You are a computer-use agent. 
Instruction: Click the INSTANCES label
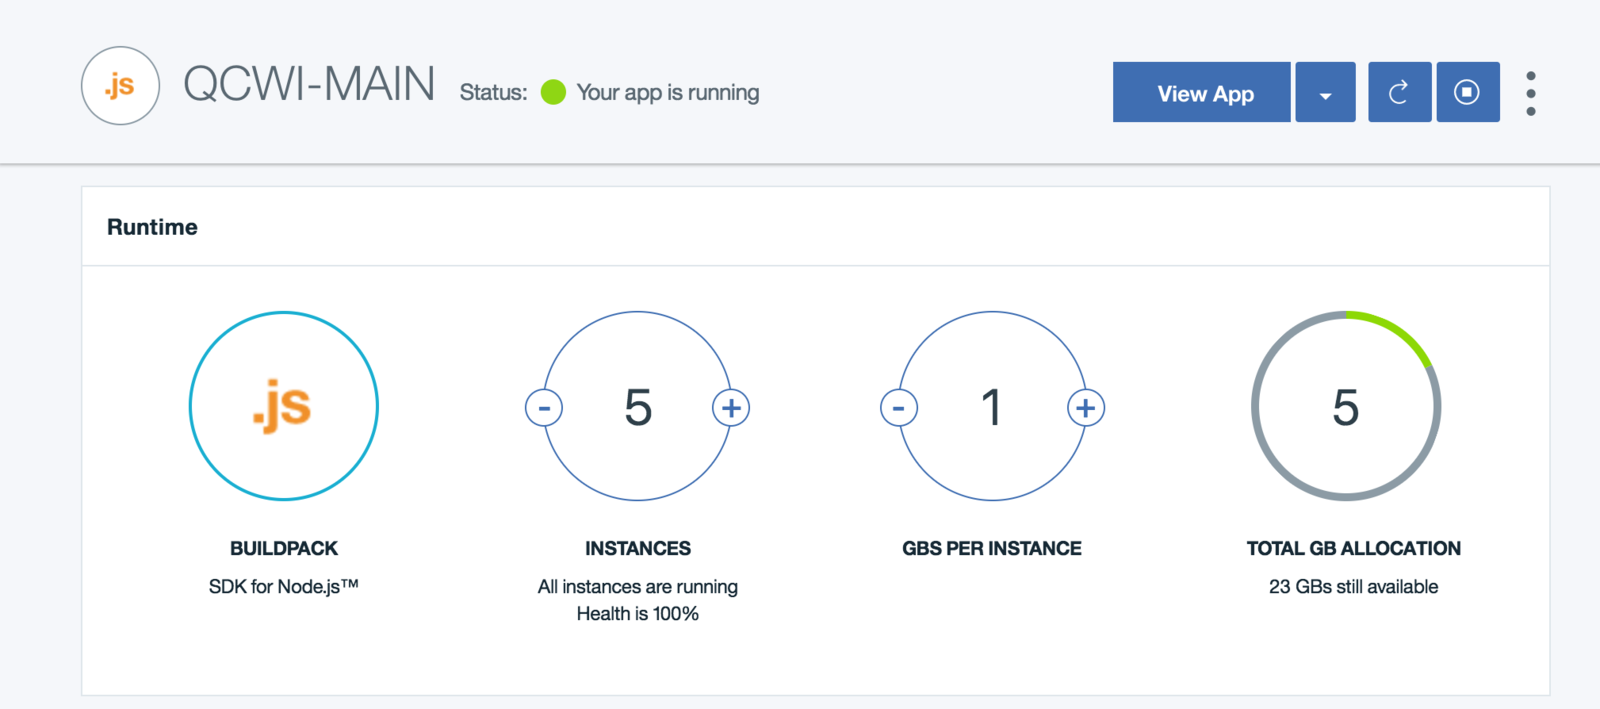tap(638, 548)
